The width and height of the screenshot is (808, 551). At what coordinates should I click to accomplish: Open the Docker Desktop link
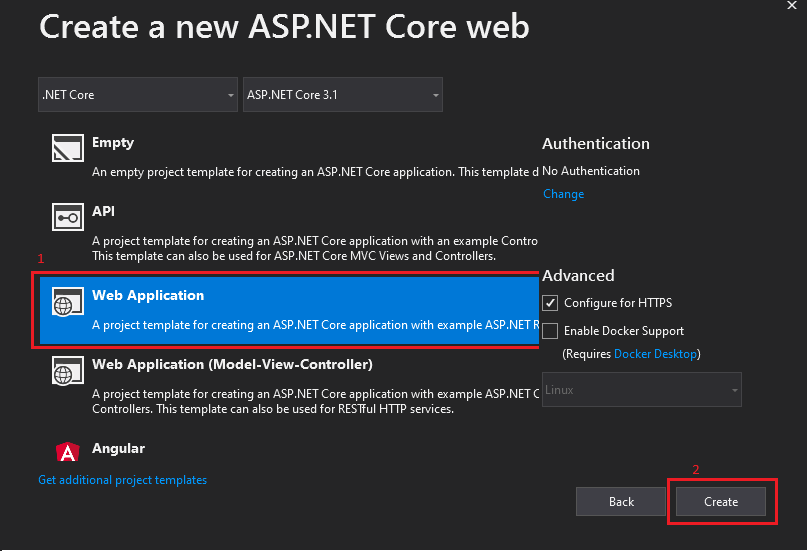point(655,354)
